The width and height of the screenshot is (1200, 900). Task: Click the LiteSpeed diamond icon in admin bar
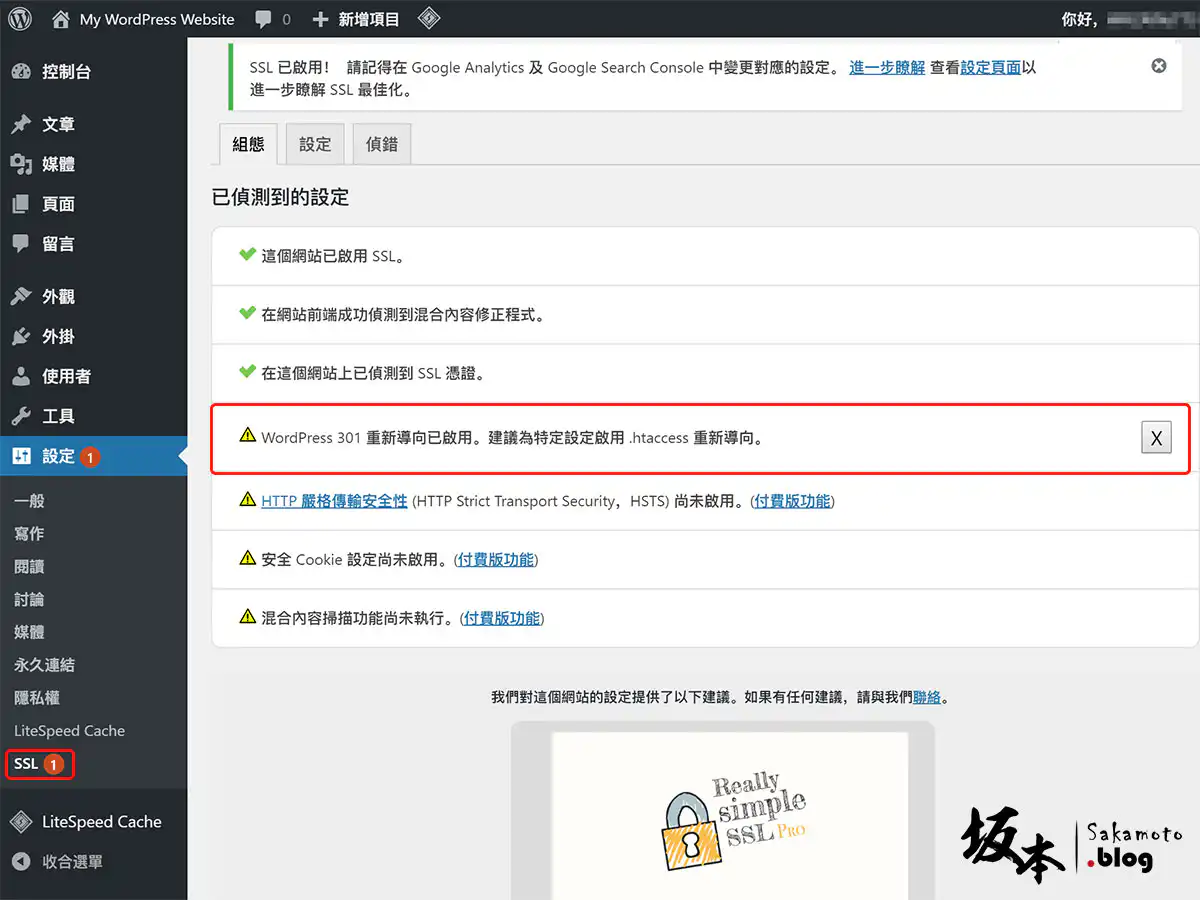coord(428,19)
